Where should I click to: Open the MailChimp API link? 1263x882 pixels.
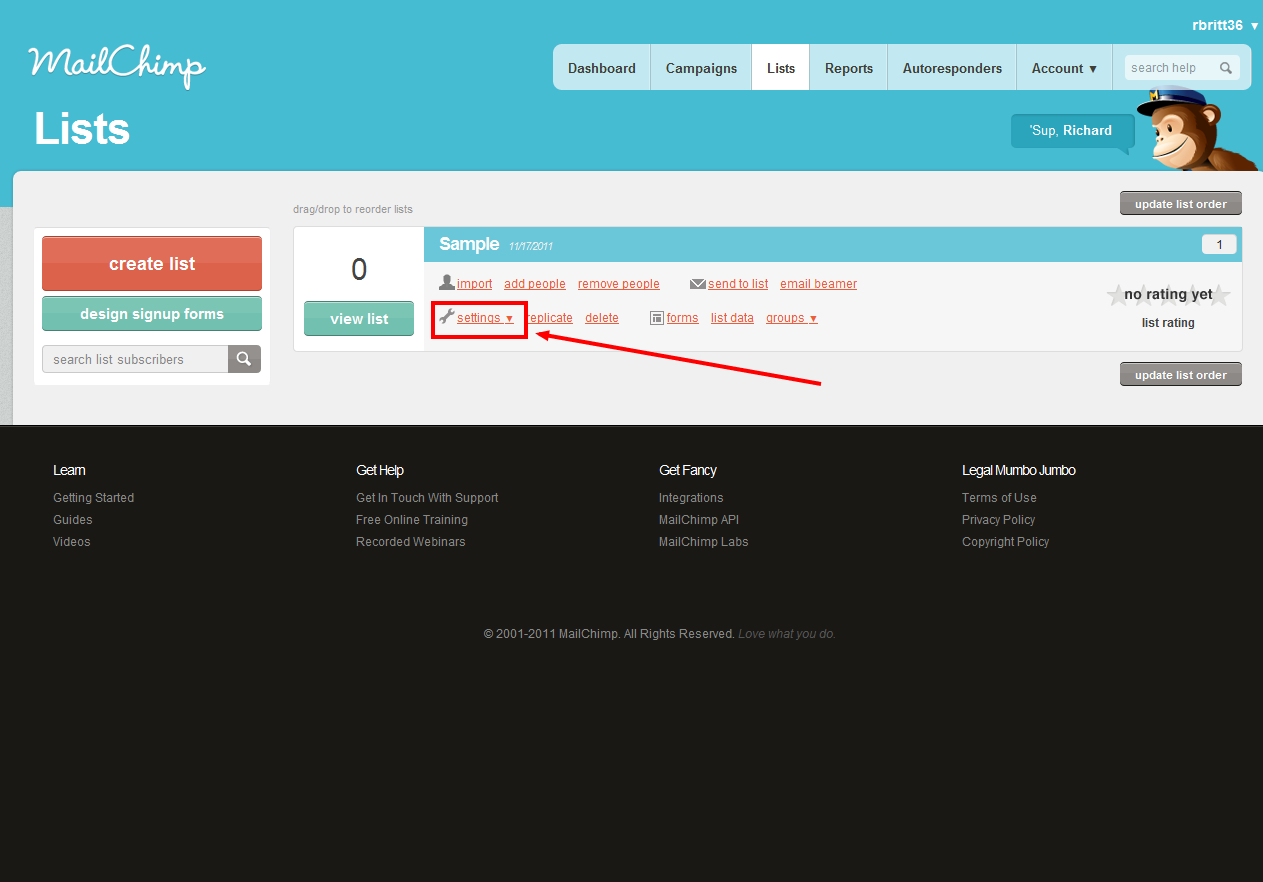[699, 520]
